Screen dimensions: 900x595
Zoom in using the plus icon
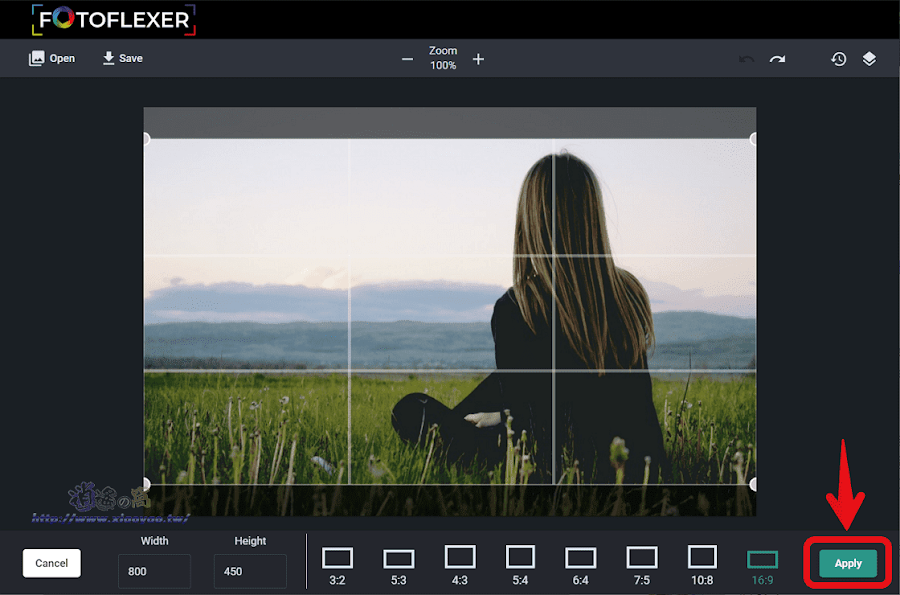(x=478, y=59)
